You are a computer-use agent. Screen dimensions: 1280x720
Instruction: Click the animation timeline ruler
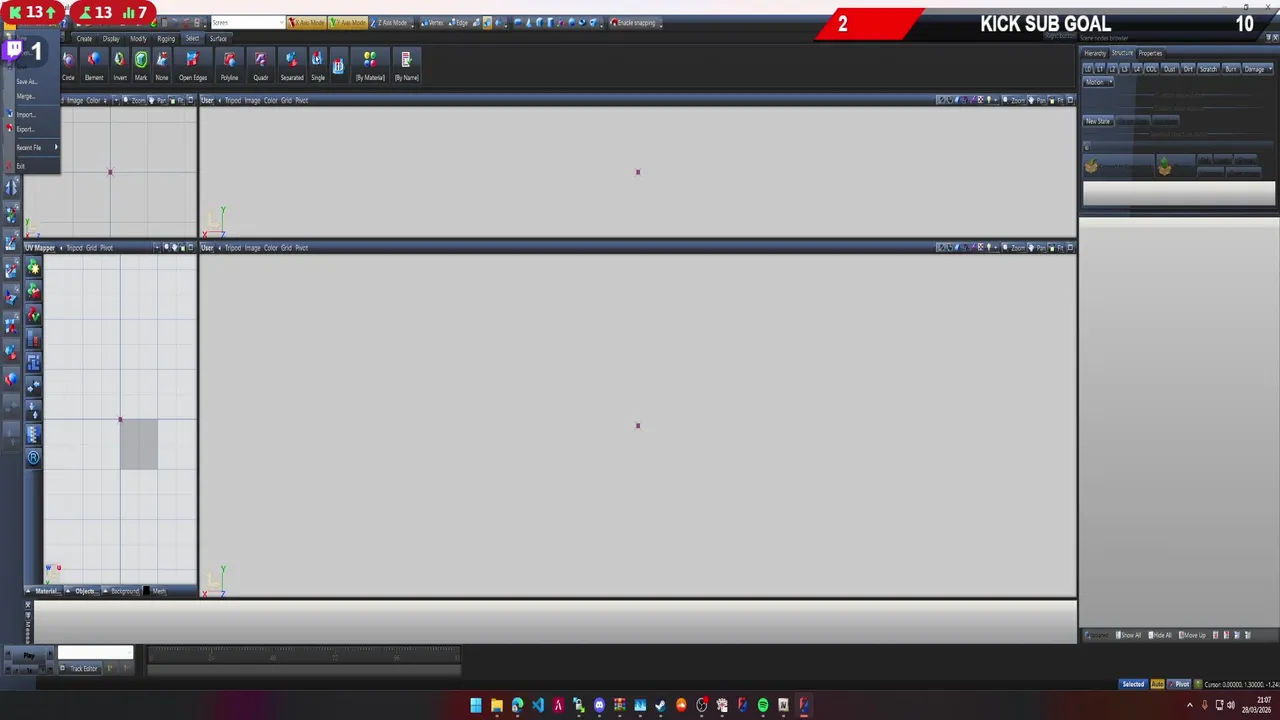point(304,654)
